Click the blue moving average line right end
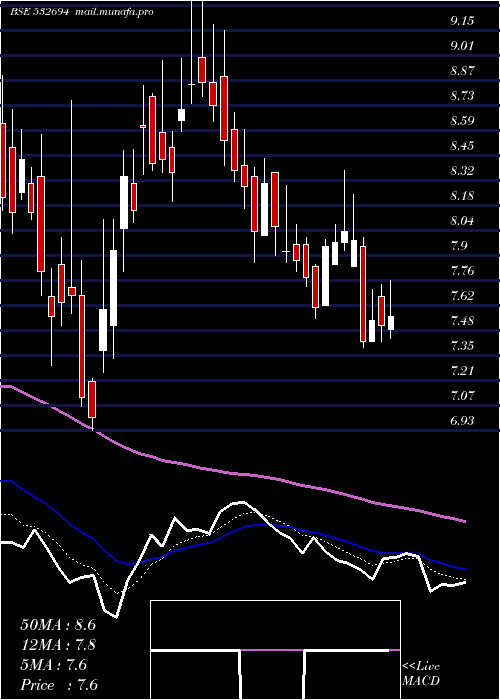 [463, 569]
